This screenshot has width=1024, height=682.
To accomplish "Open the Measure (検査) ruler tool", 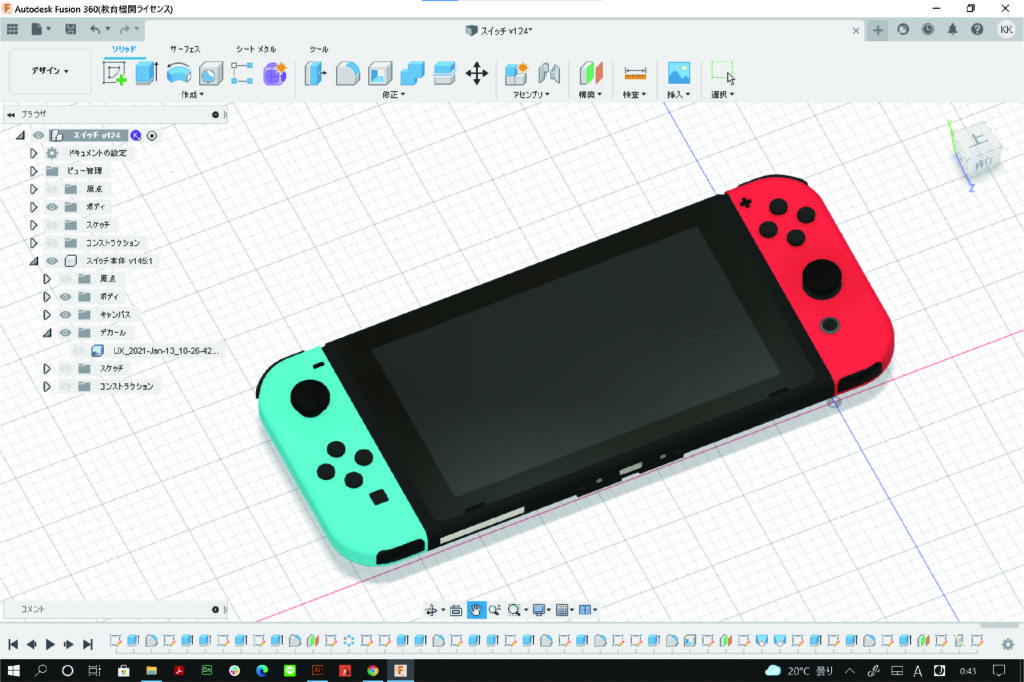I will coord(635,73).
